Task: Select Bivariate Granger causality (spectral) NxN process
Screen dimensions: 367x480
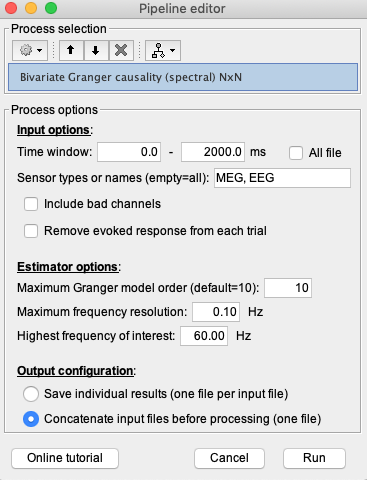Action: [183, 77]
